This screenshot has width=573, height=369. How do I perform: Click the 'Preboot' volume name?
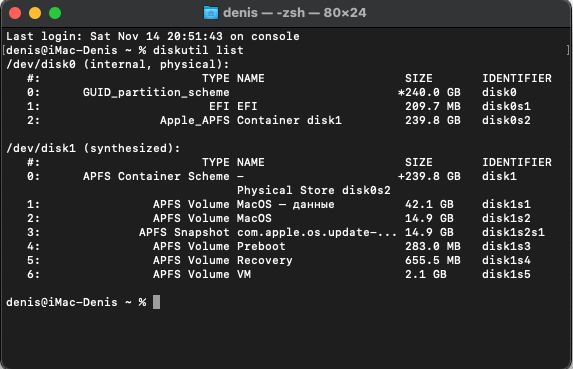(261, 246)
